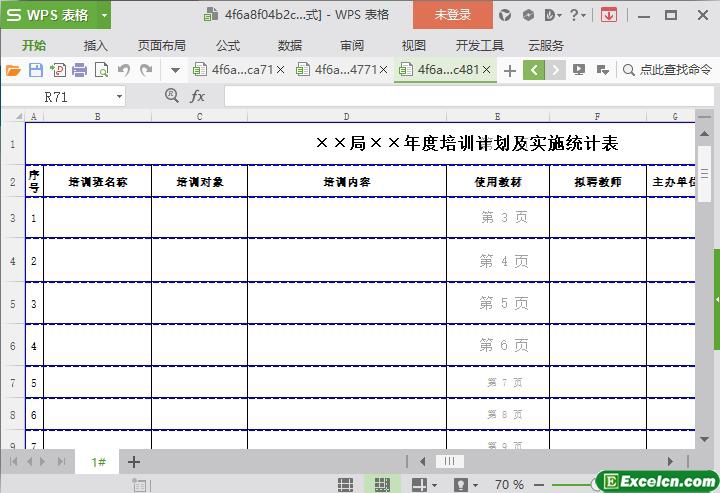Open the eye protection lamp dropdown
This screenshot has width=720, height=493.
466,484
